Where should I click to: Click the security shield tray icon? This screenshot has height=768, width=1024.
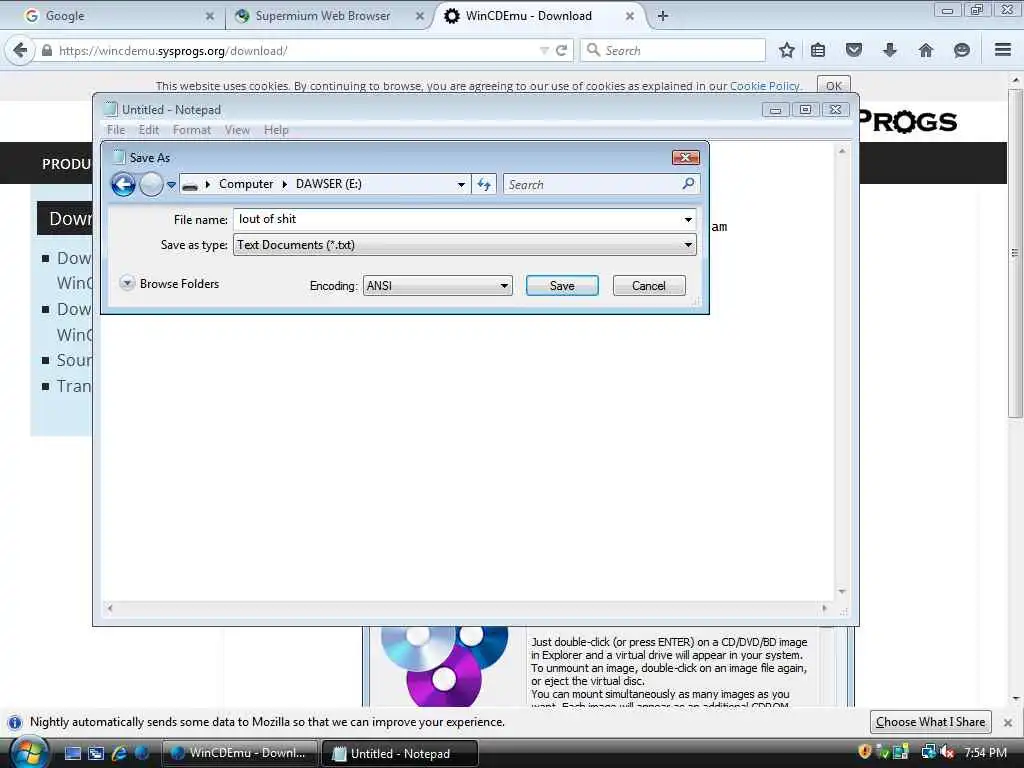click(x=865, y=752)
